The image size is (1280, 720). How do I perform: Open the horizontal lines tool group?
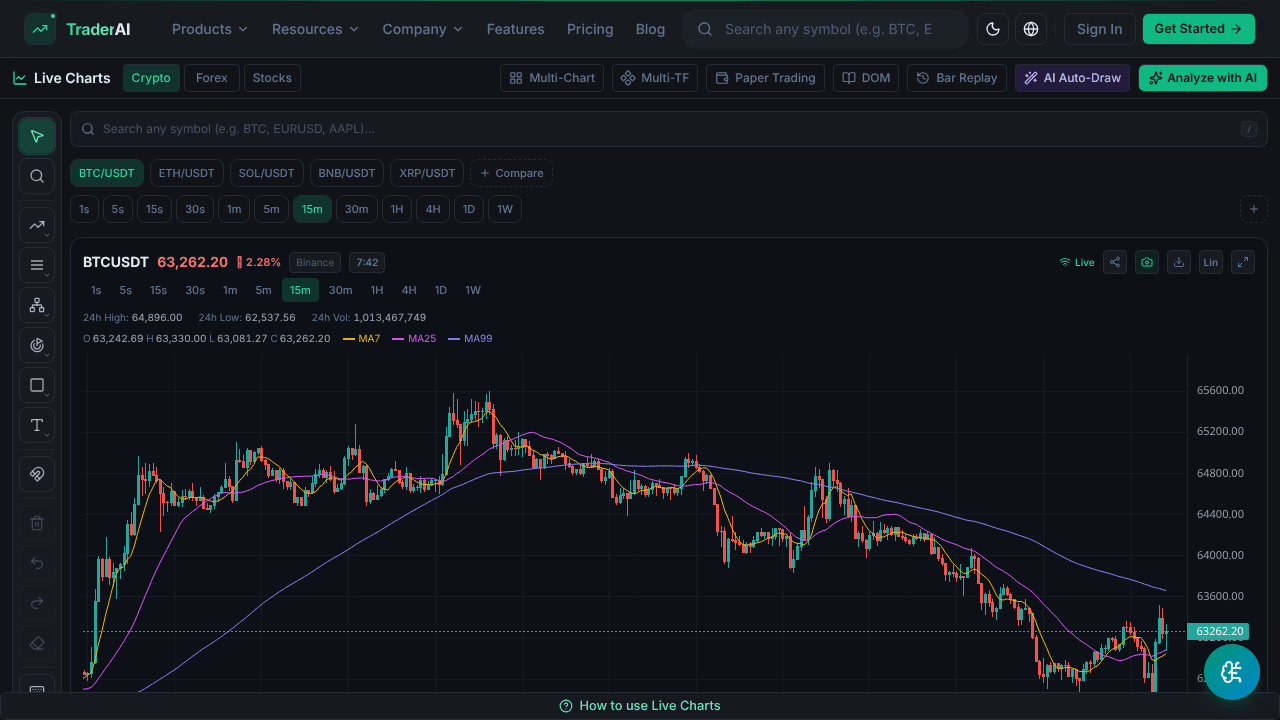tap(37, 265)
